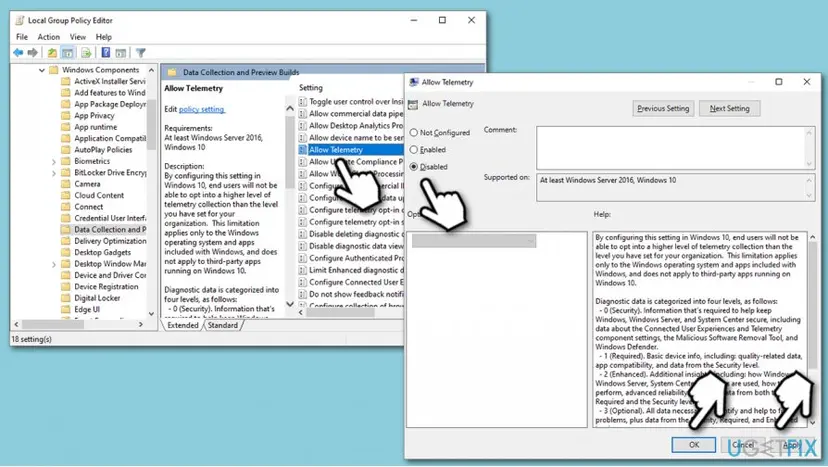The image size is (828, 467).
Task: Click policy icon next to Disable diagnostic data viewer
Action: click(x=303, y=246)
